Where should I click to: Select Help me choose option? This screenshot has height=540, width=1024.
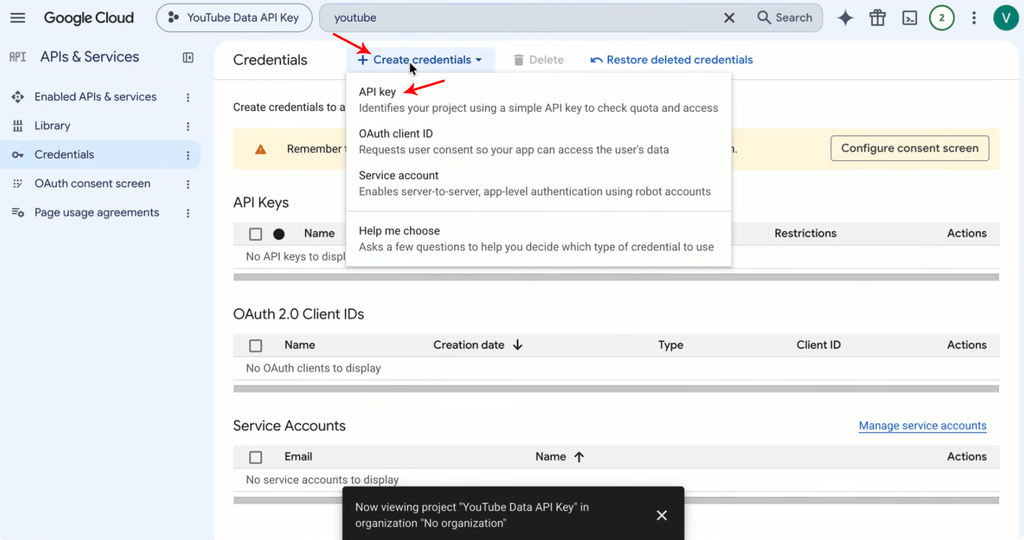pyautogui.click(x=538, y=239)
